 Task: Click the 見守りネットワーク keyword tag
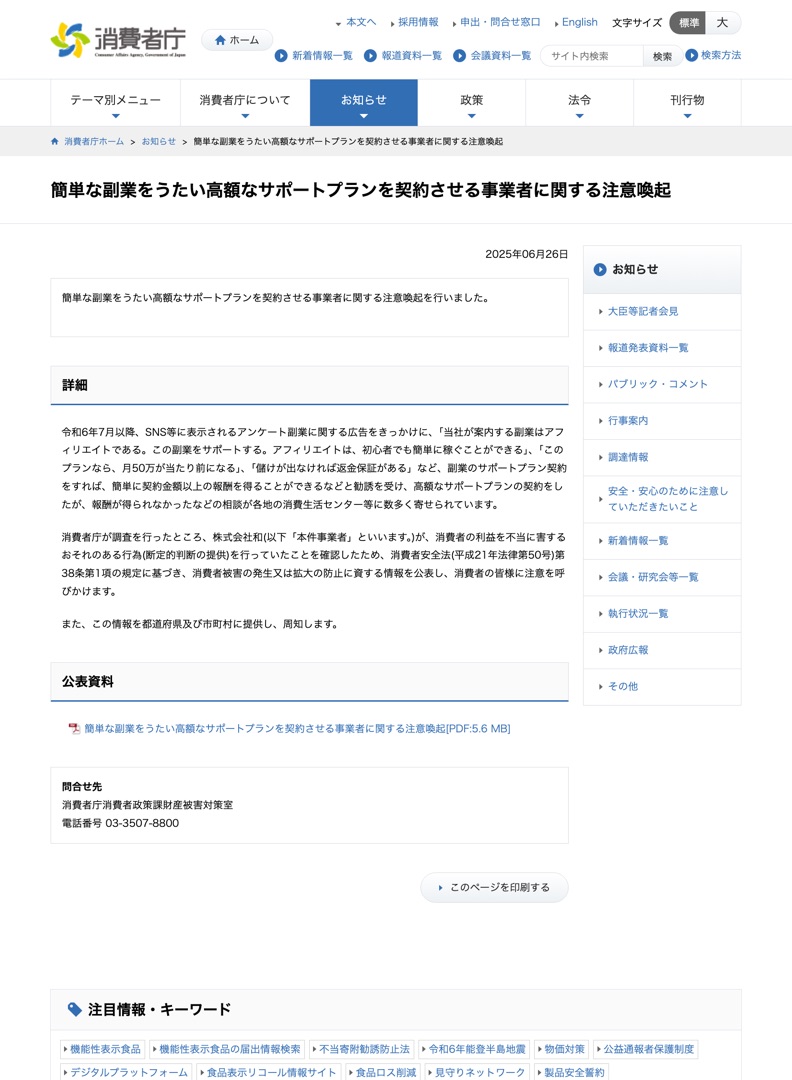tap(477, 1072)
